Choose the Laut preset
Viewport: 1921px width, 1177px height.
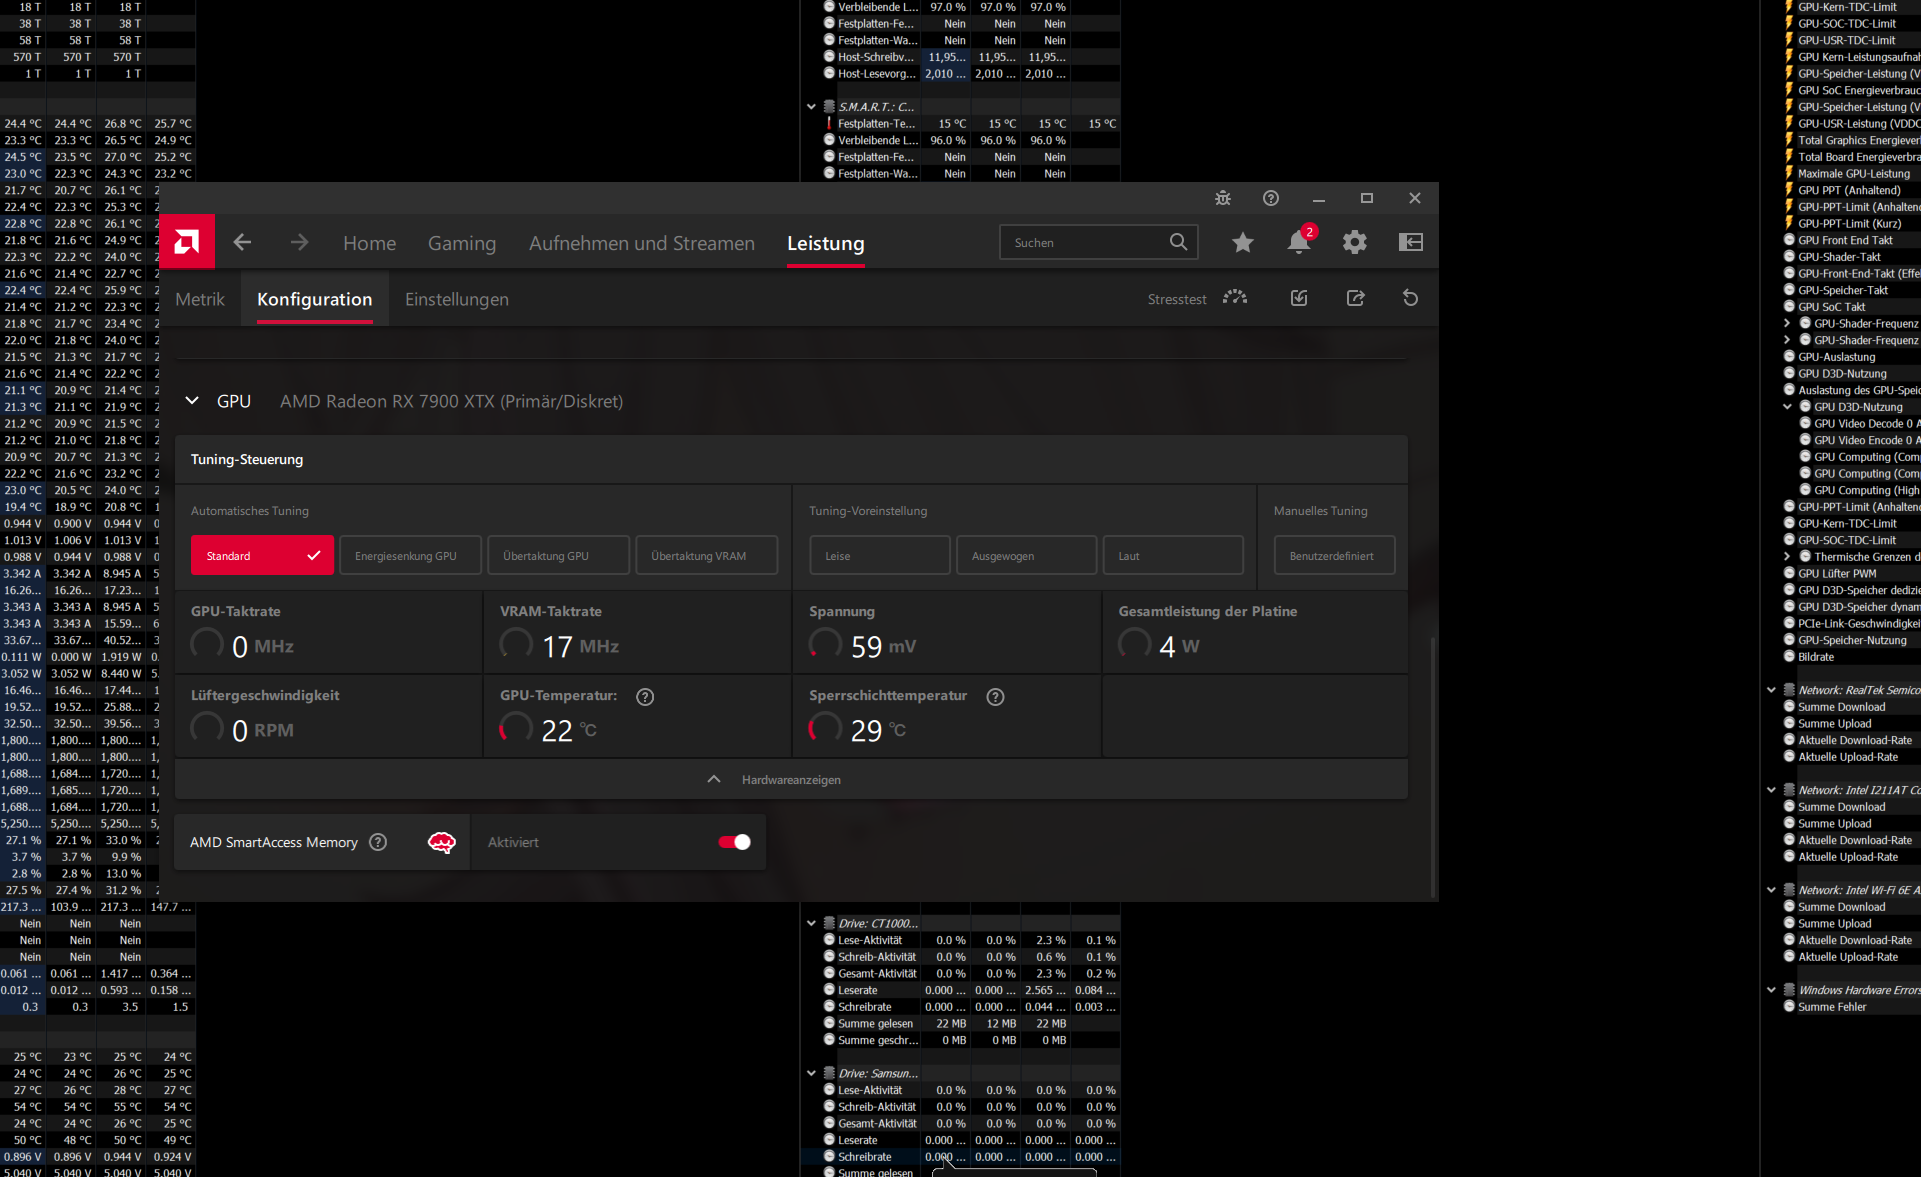pos(1173,556)
